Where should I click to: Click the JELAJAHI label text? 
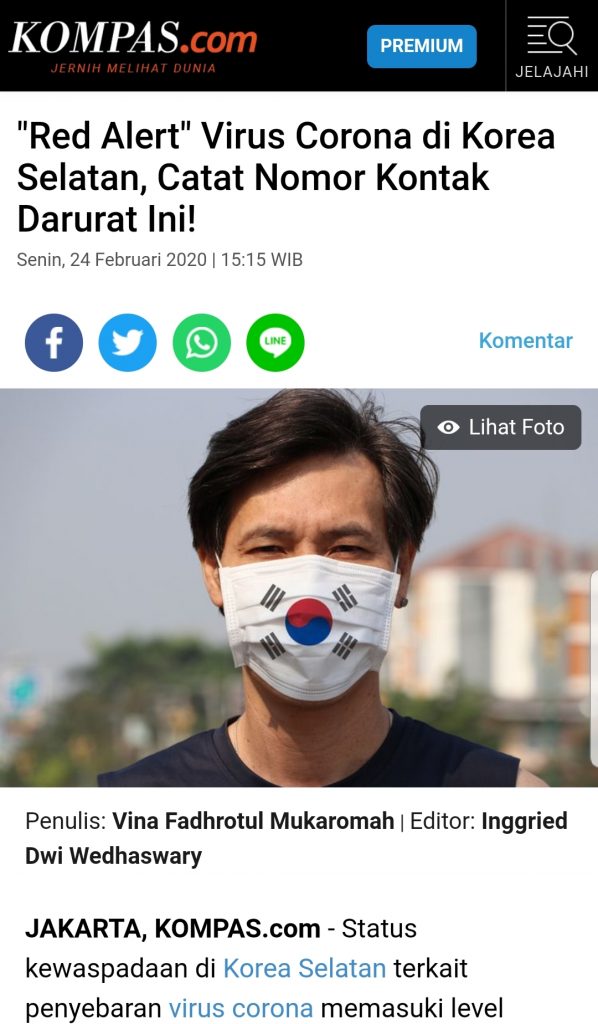(552, 72)
